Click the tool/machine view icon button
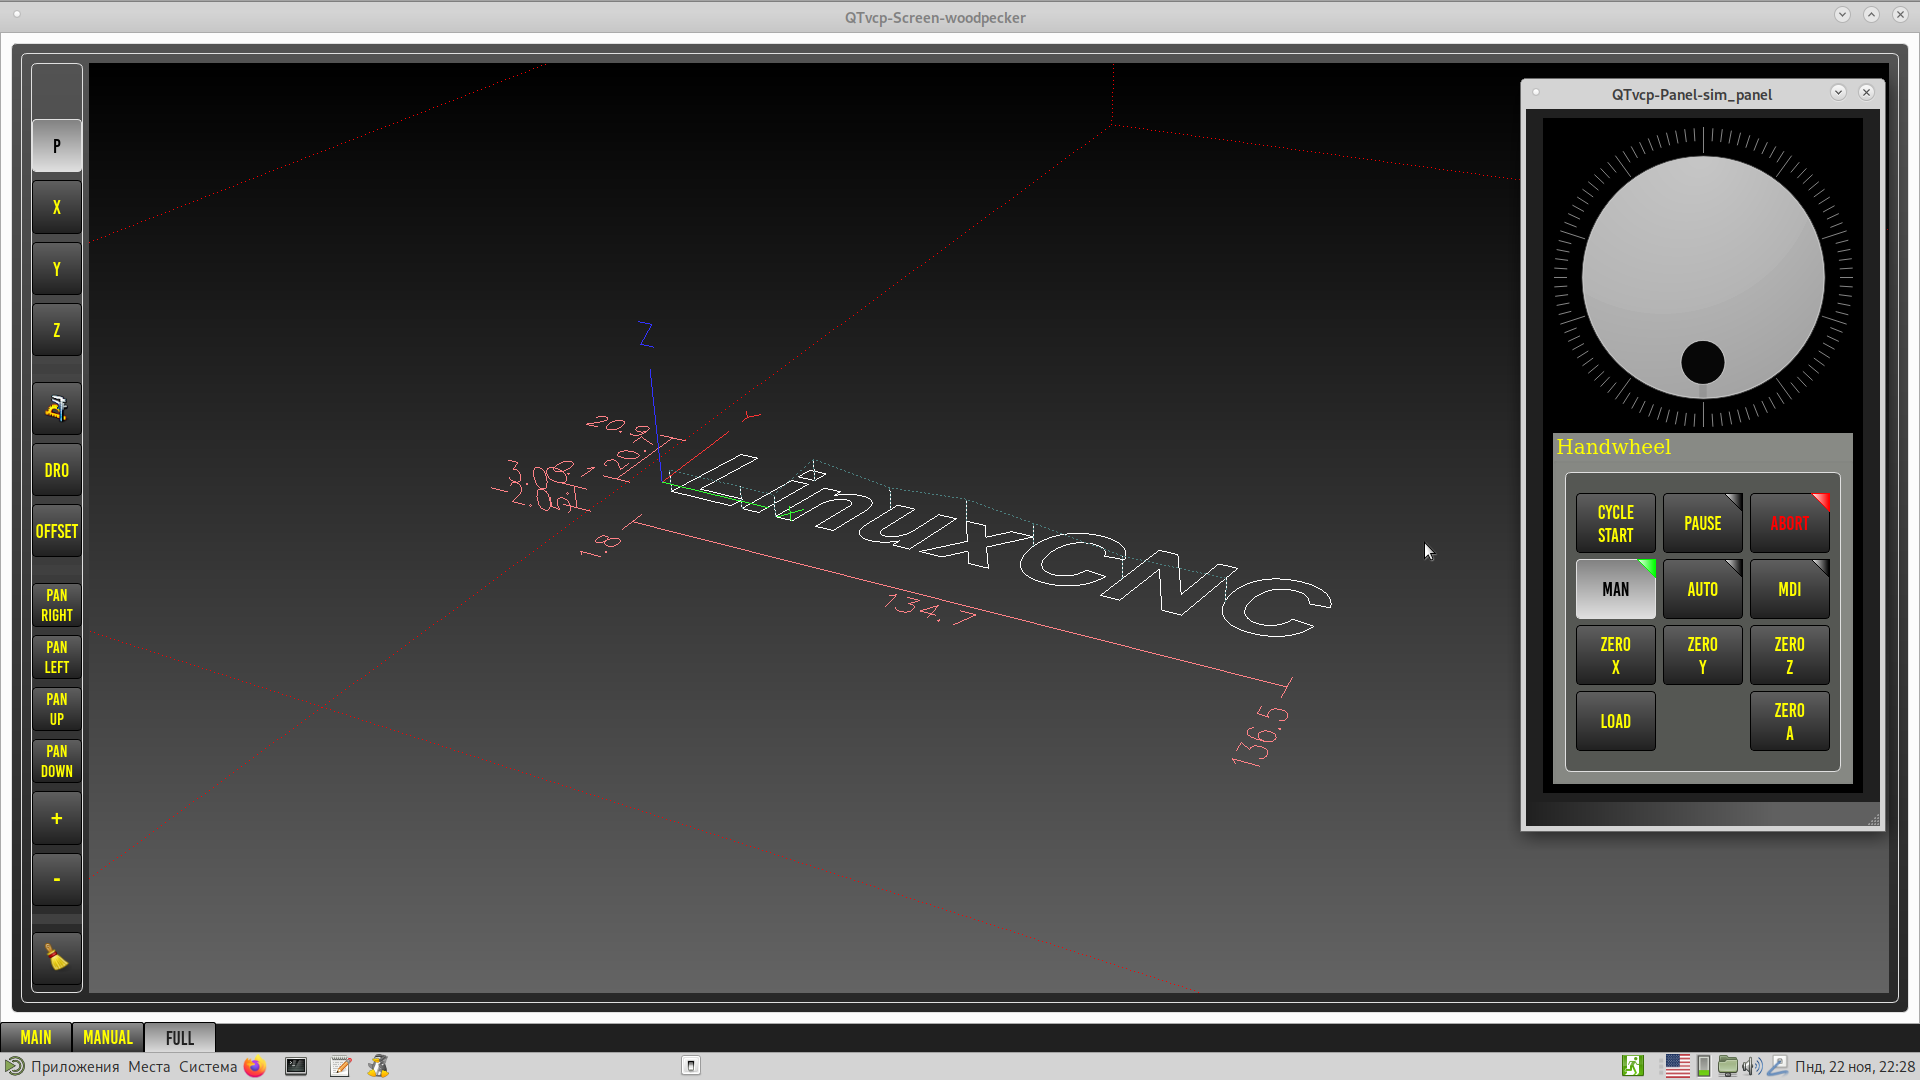Image resolution: width=1920 pixels, height=1080 pixels. tap(57, 408)
